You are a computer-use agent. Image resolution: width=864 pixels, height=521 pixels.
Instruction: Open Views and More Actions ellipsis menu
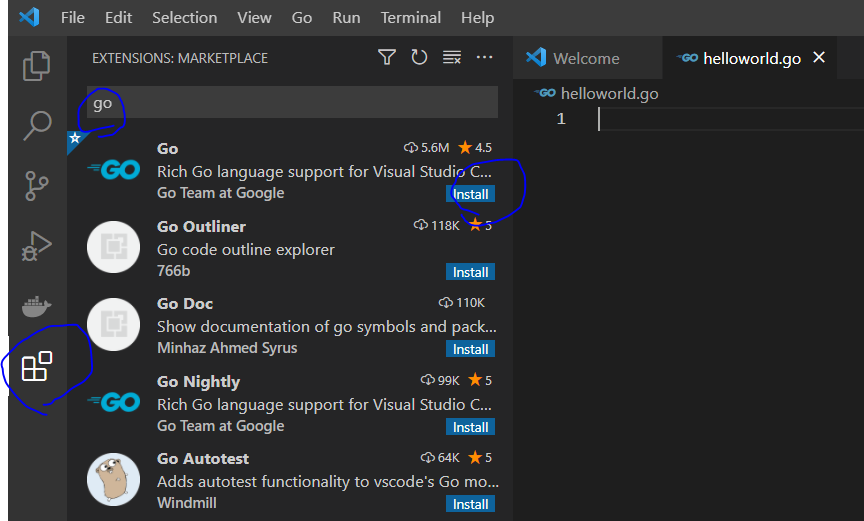pyautogui.click(x=484, y=57)
